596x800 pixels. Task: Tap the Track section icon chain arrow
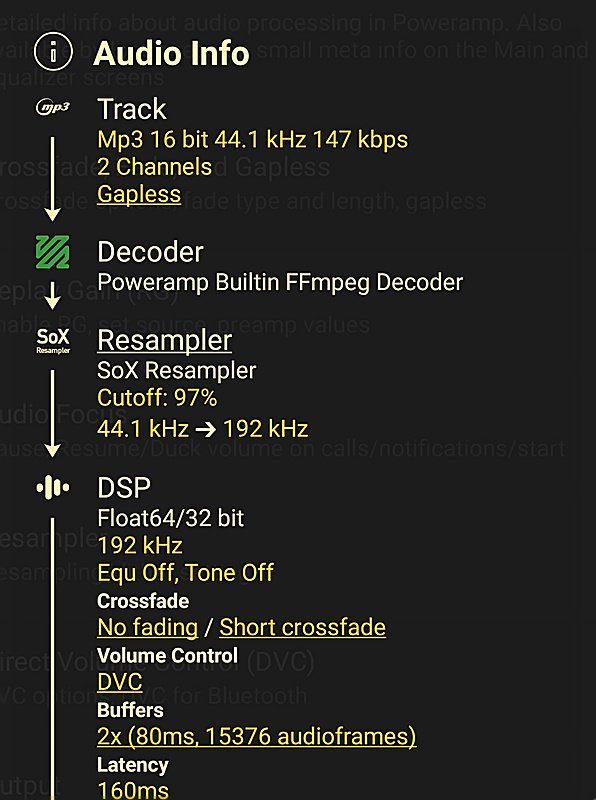pos(51,175)
